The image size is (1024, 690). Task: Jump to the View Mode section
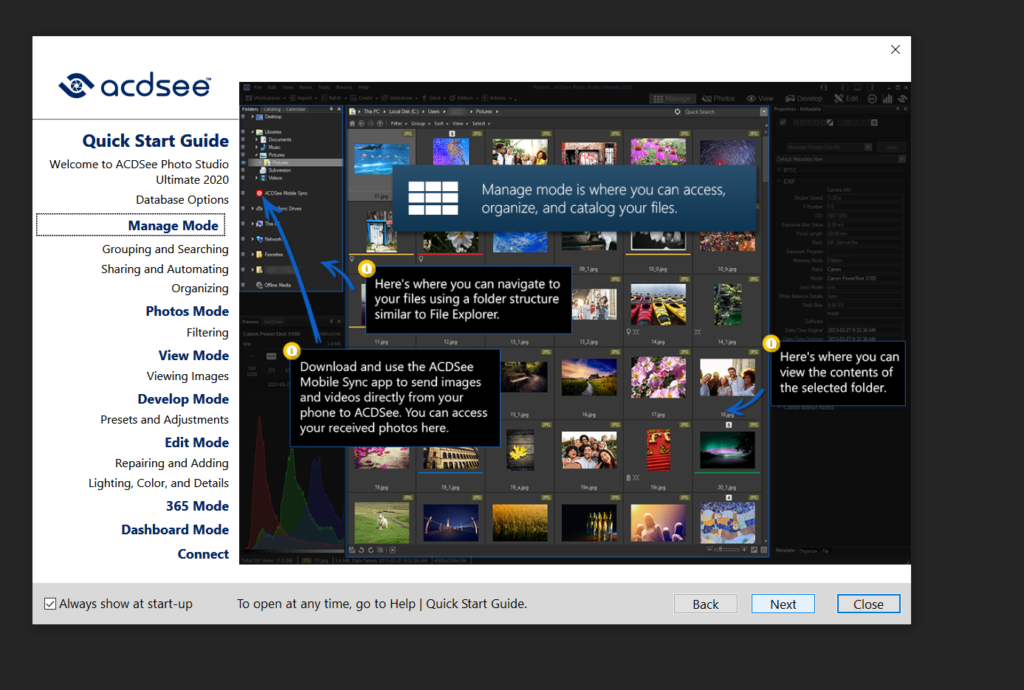point(194,356)
